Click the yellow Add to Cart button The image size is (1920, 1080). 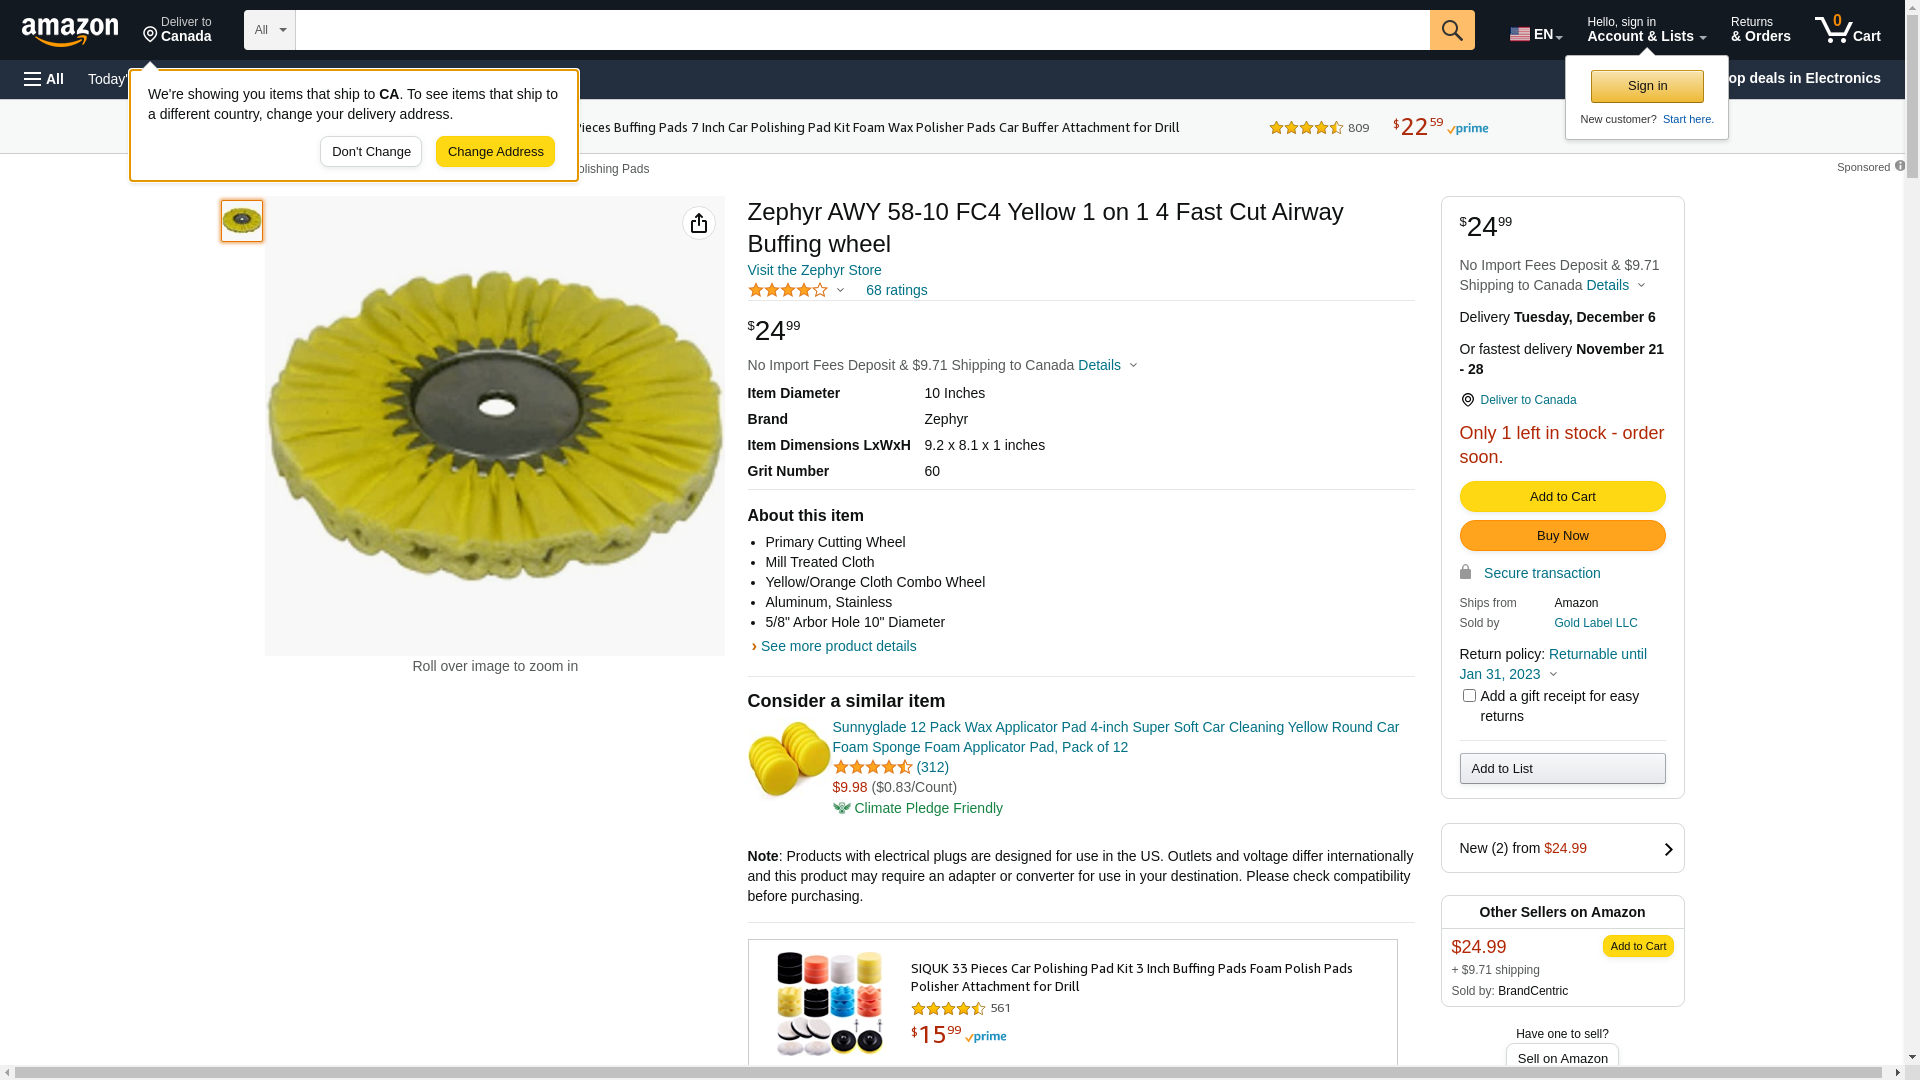coord(1562,497)
